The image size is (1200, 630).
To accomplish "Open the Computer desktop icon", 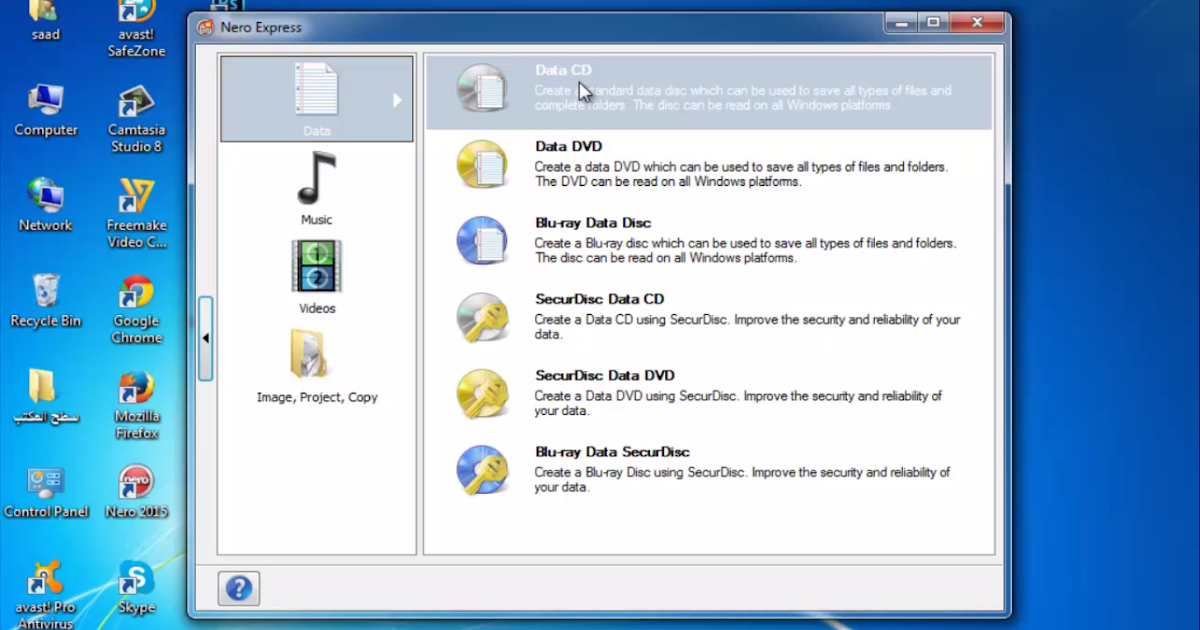I will (46, 101).
